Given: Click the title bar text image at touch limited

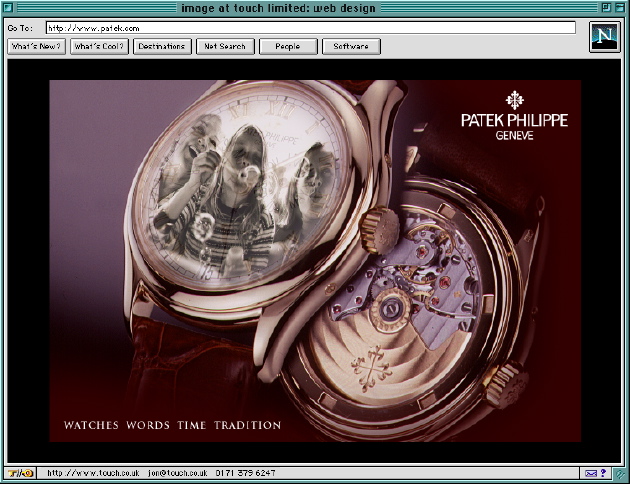Looking at the screenshot, I should click(278, 8).
